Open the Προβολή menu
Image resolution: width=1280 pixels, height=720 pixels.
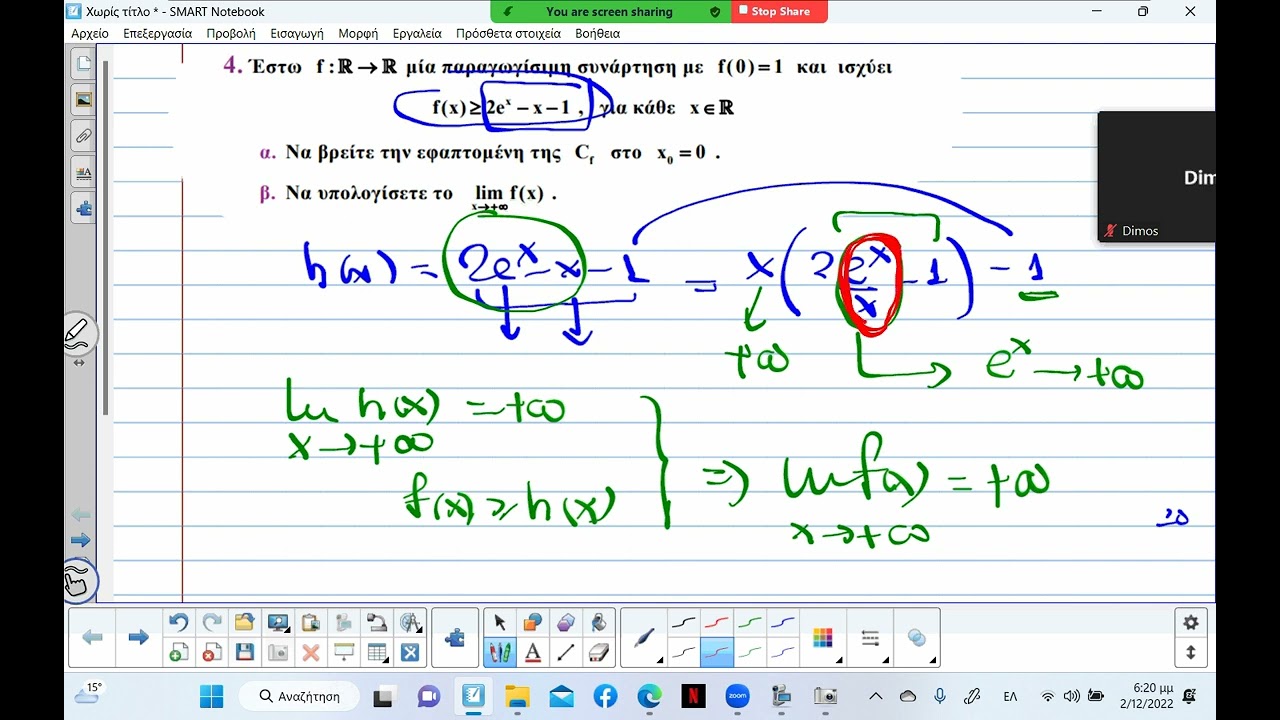[231, 33]
